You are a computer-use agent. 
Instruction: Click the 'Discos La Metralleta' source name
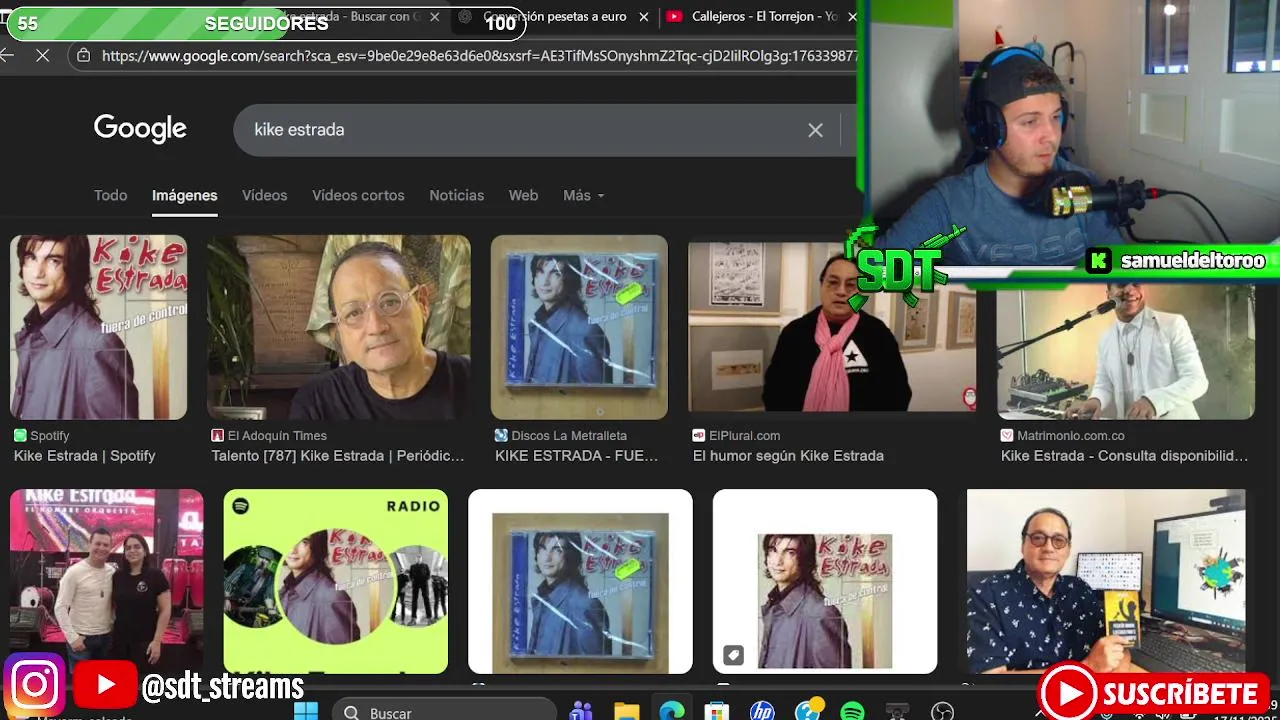(569, 436)
